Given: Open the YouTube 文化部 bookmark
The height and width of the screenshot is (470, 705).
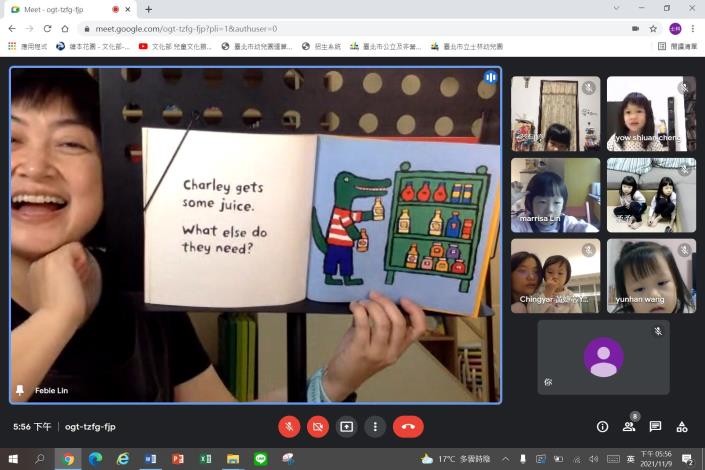Looking at the screenshot, I should pos(175,46).
